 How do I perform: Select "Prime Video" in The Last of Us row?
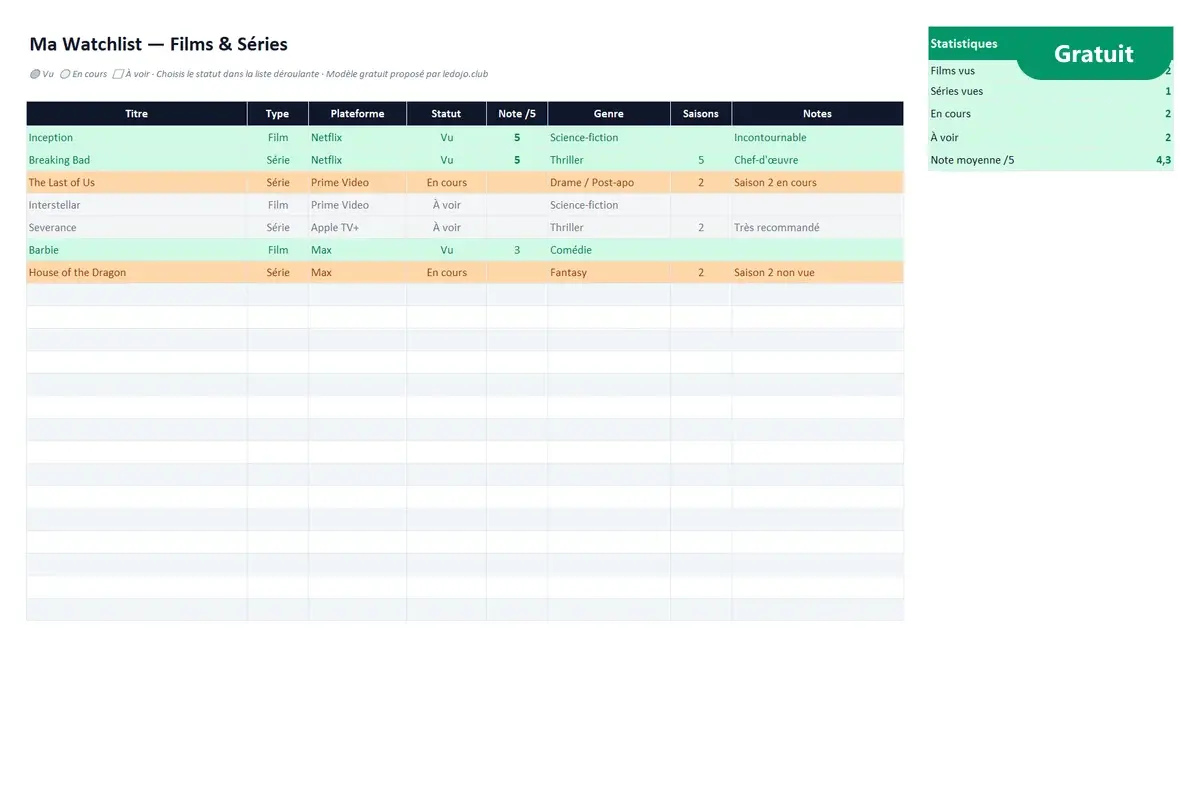point(357,182)
